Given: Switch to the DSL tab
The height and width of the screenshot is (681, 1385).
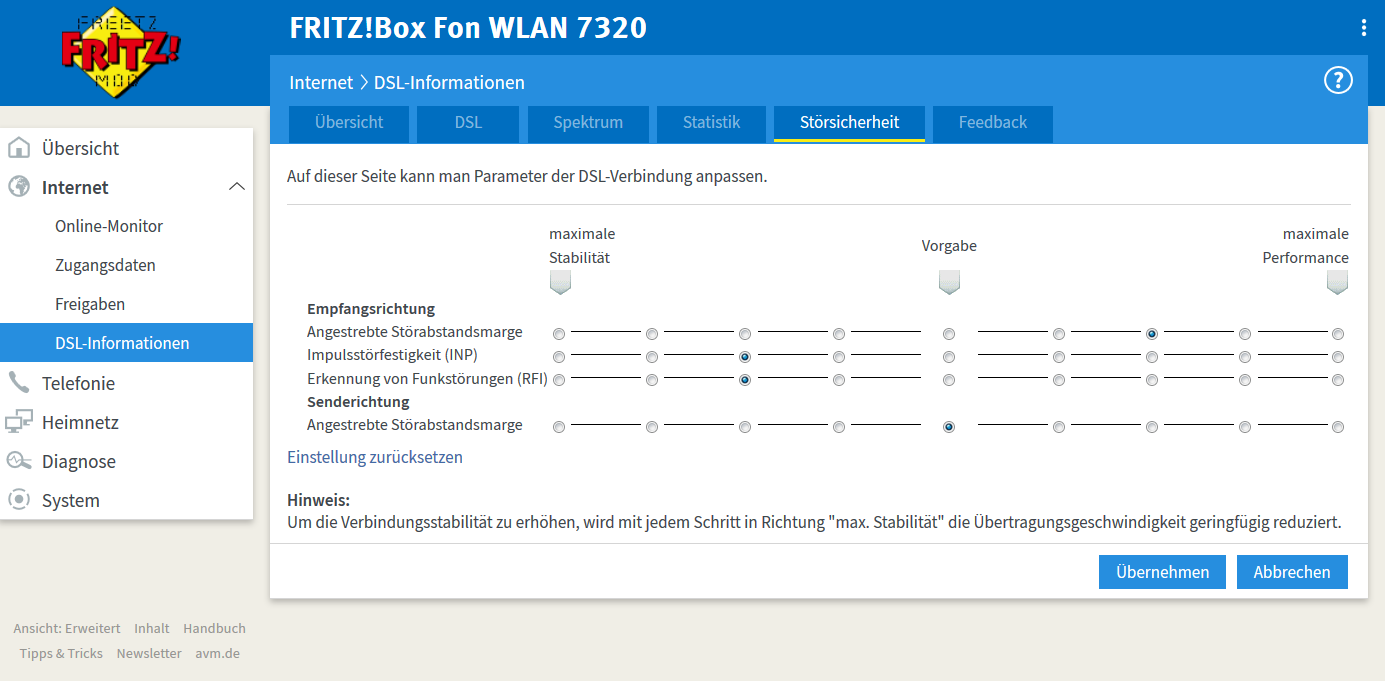Looking at the screenshot, I should pyautogui.click(x=468, y=123).
